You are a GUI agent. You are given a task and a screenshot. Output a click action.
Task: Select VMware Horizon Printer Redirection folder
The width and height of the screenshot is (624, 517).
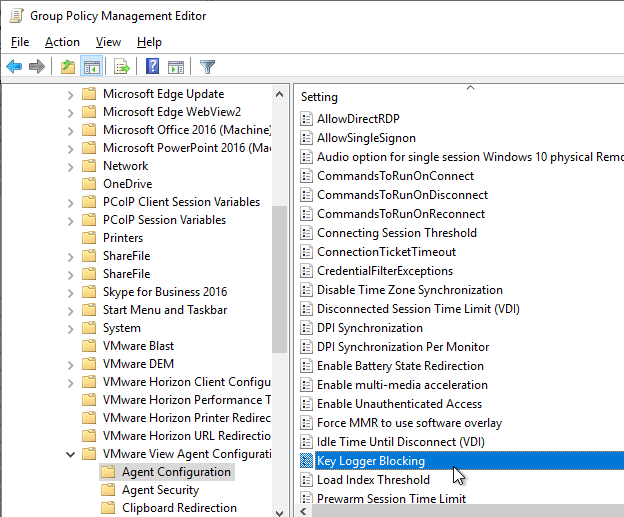pyautogui.click(x=187, y=418)
